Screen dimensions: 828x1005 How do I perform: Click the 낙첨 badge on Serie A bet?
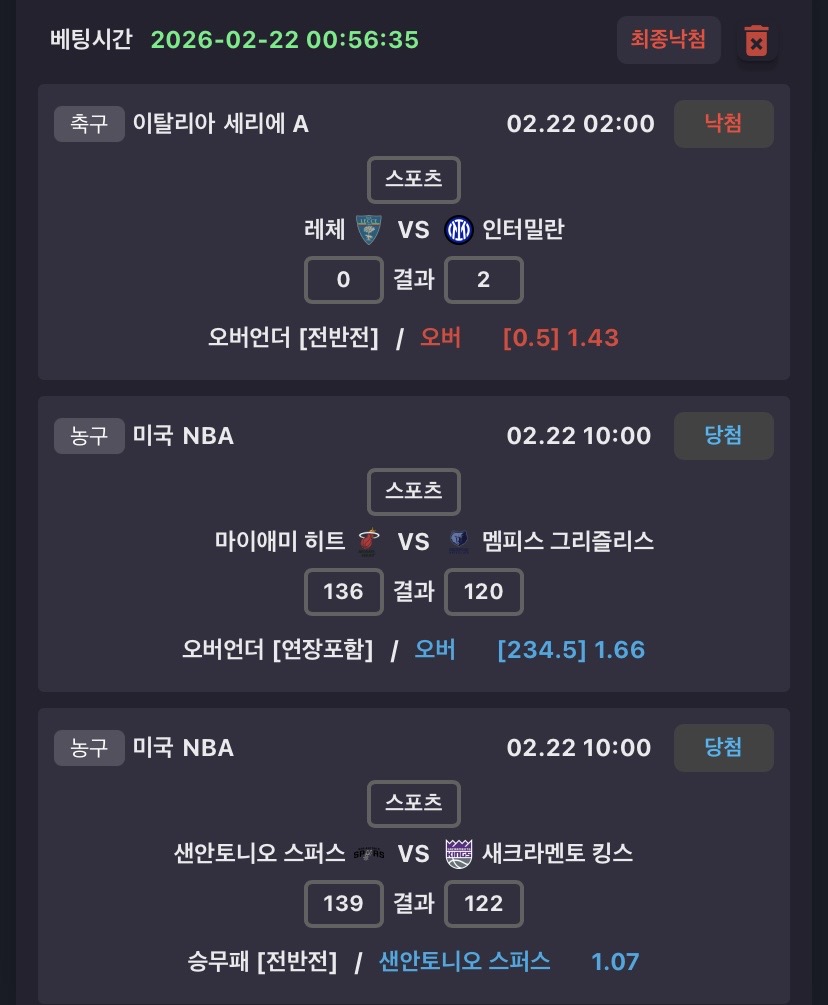tap(723, 124)
